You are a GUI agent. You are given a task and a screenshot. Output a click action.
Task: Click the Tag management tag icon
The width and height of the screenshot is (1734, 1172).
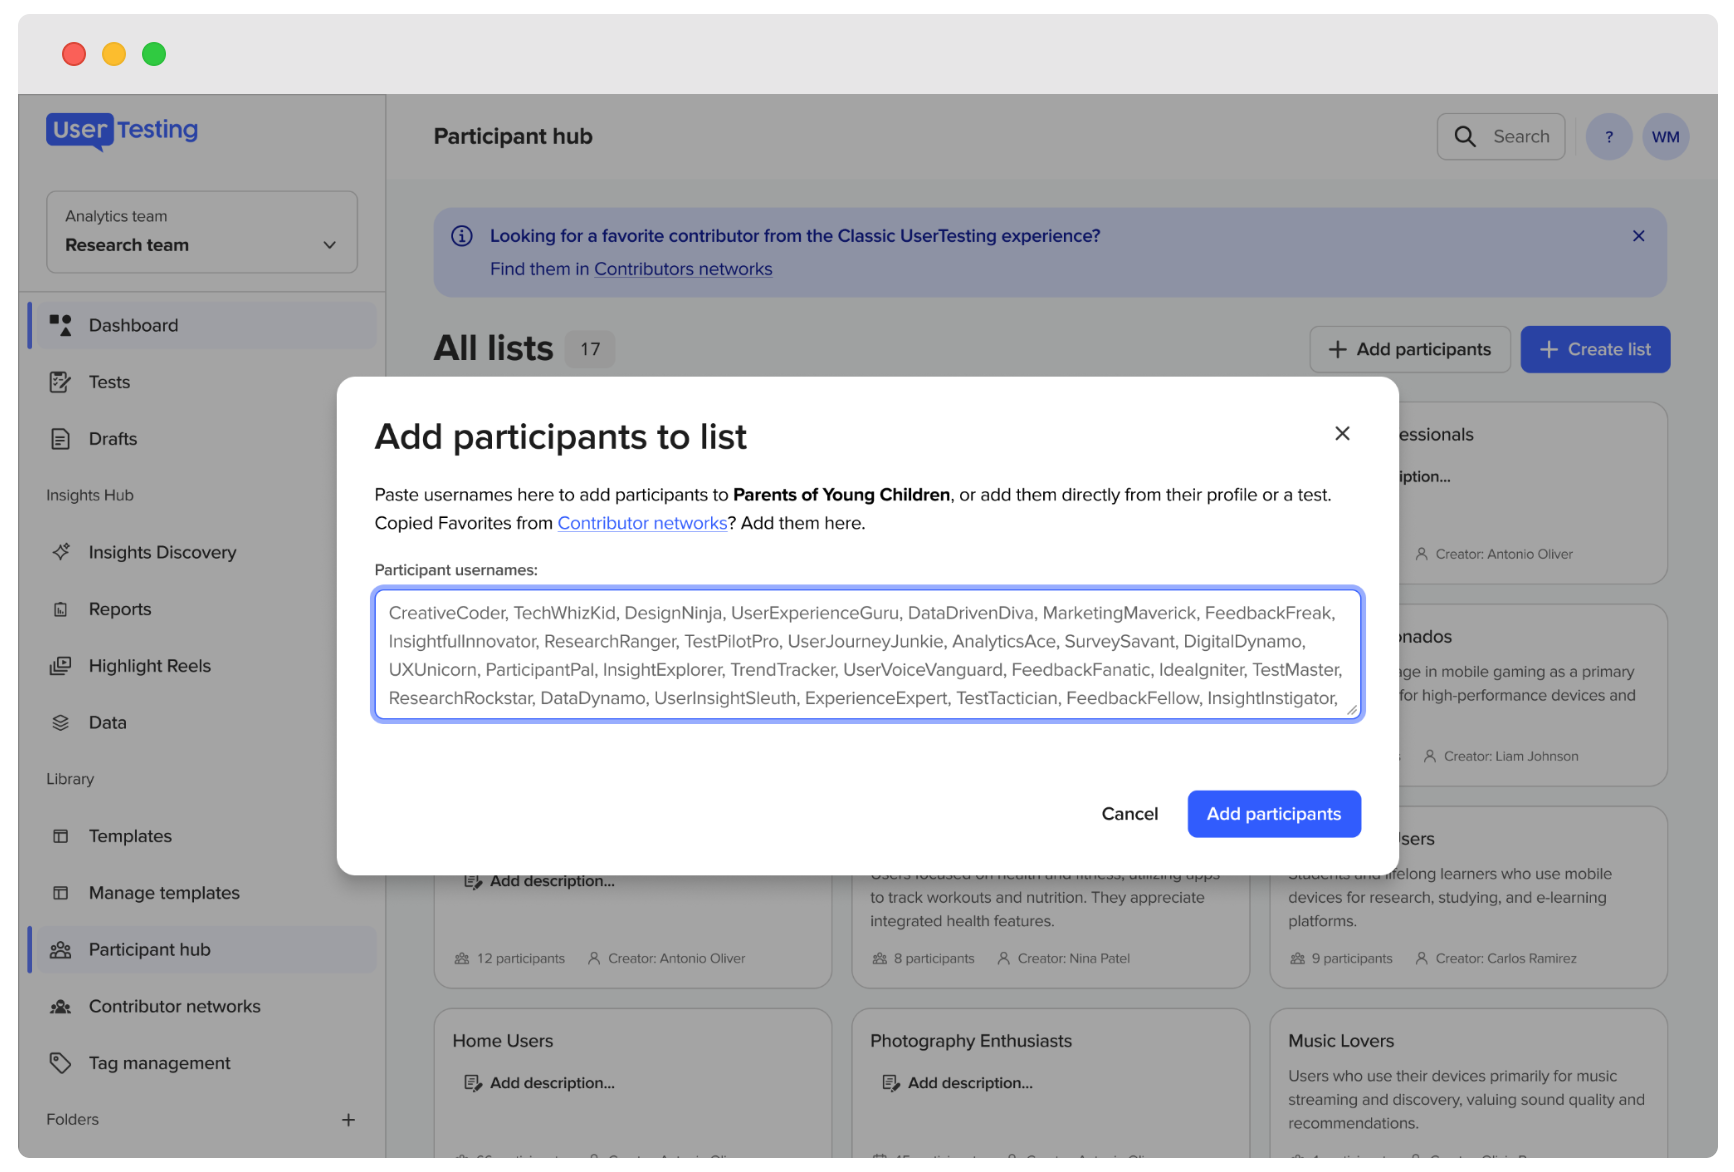(x=61, y=1063)
